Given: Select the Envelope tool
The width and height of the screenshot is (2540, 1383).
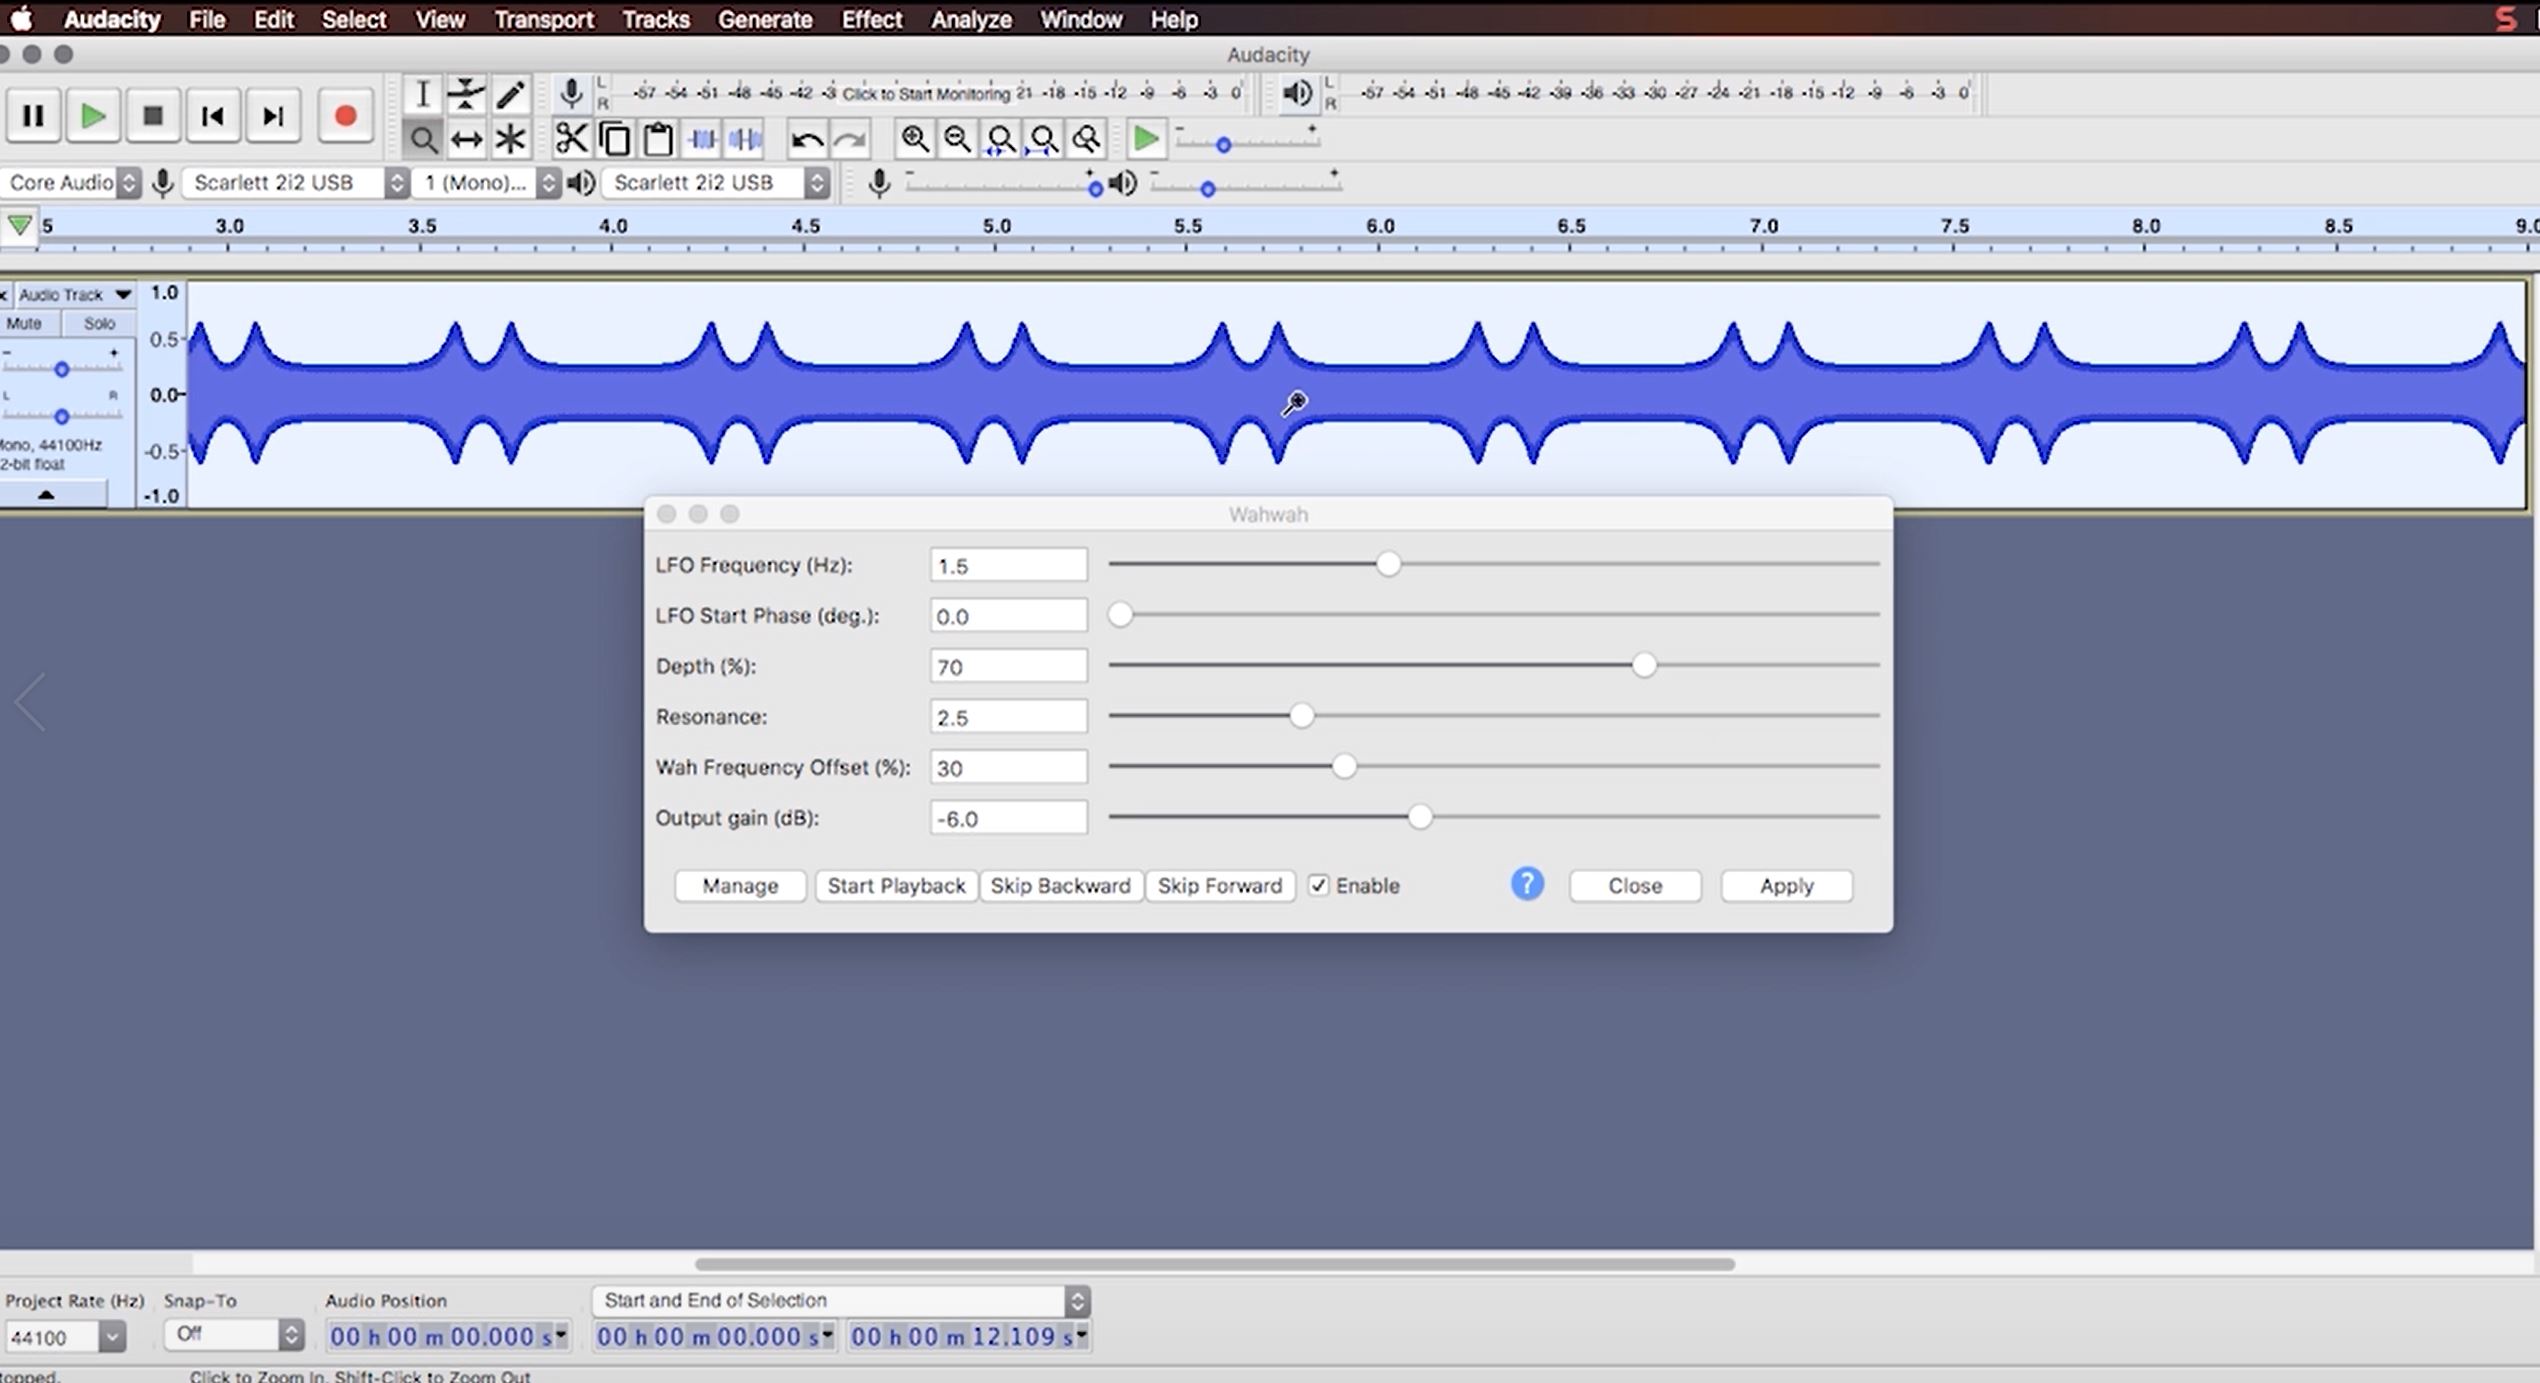Looking at the screenshot, I should [x=466, y=94].
